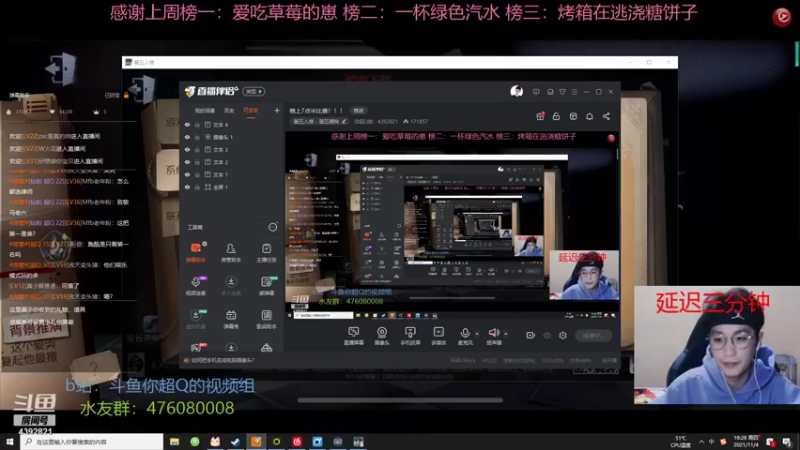Toggle visibility of layer 文本 2
Screen dimensions: 800x450
coord(187,162)
